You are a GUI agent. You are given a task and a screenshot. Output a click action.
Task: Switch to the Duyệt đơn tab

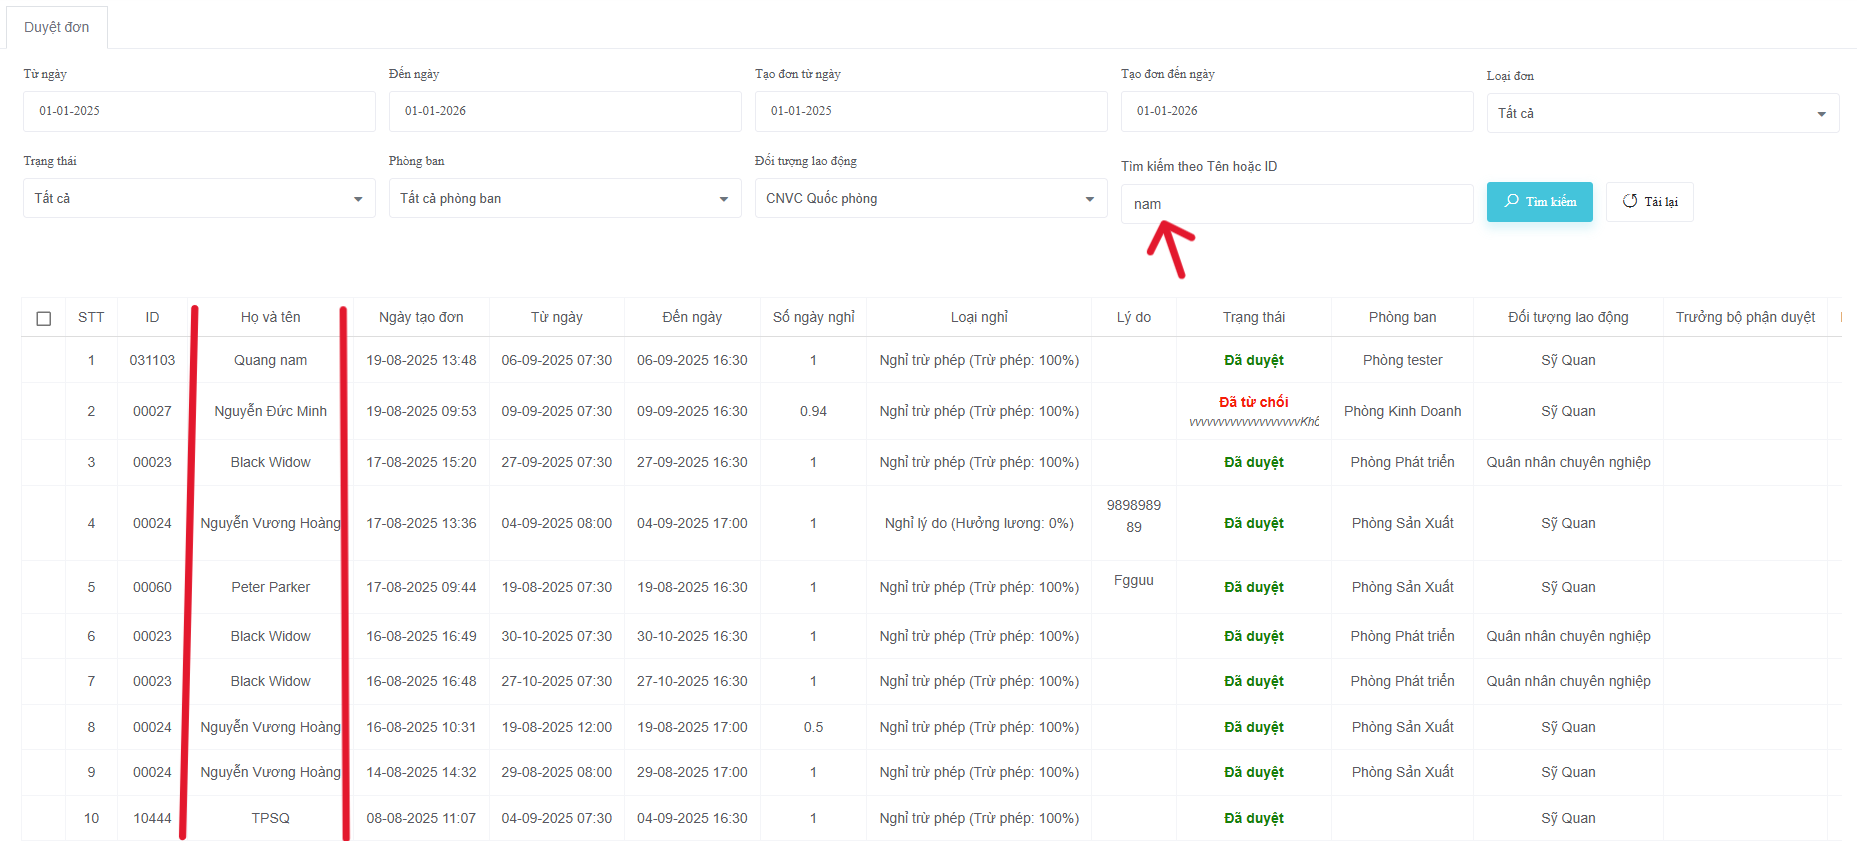click(57, 27)
